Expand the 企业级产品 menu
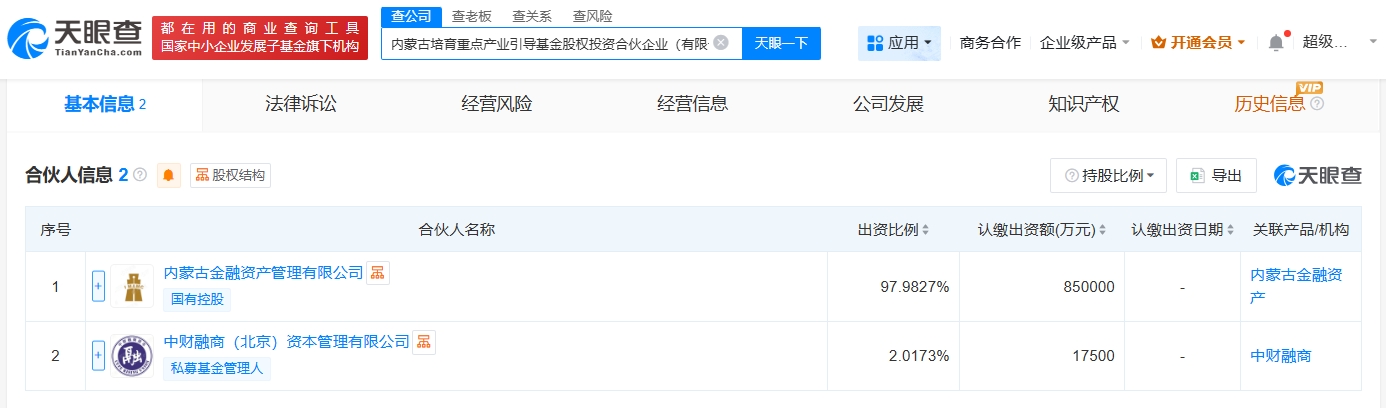The image size is (1386, 408). (1085, 43)
